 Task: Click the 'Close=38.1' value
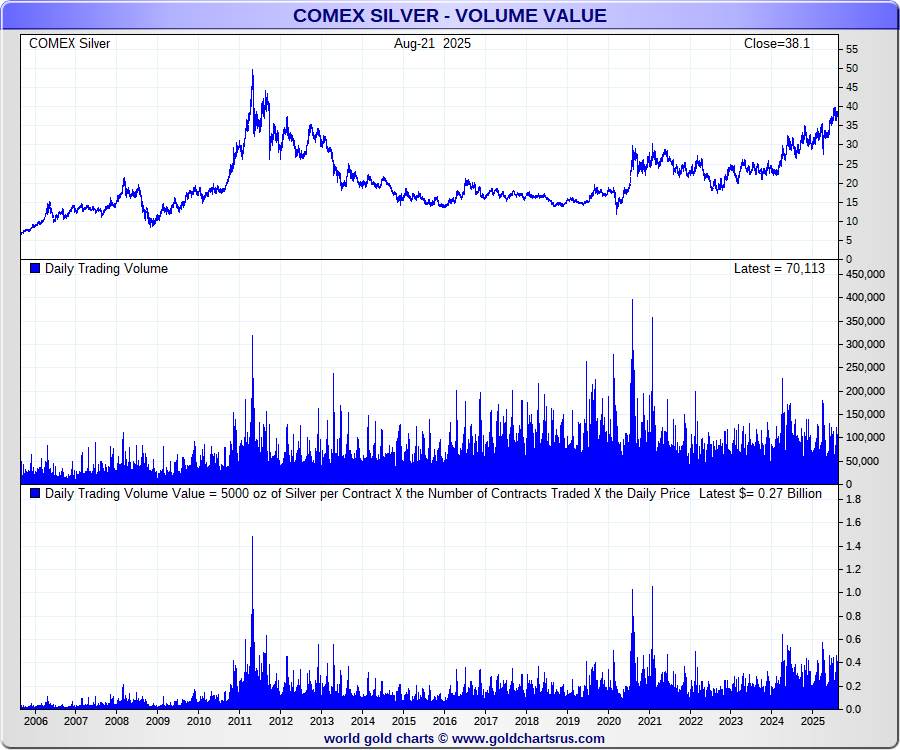pyautogui.click(x=777, y=44)
